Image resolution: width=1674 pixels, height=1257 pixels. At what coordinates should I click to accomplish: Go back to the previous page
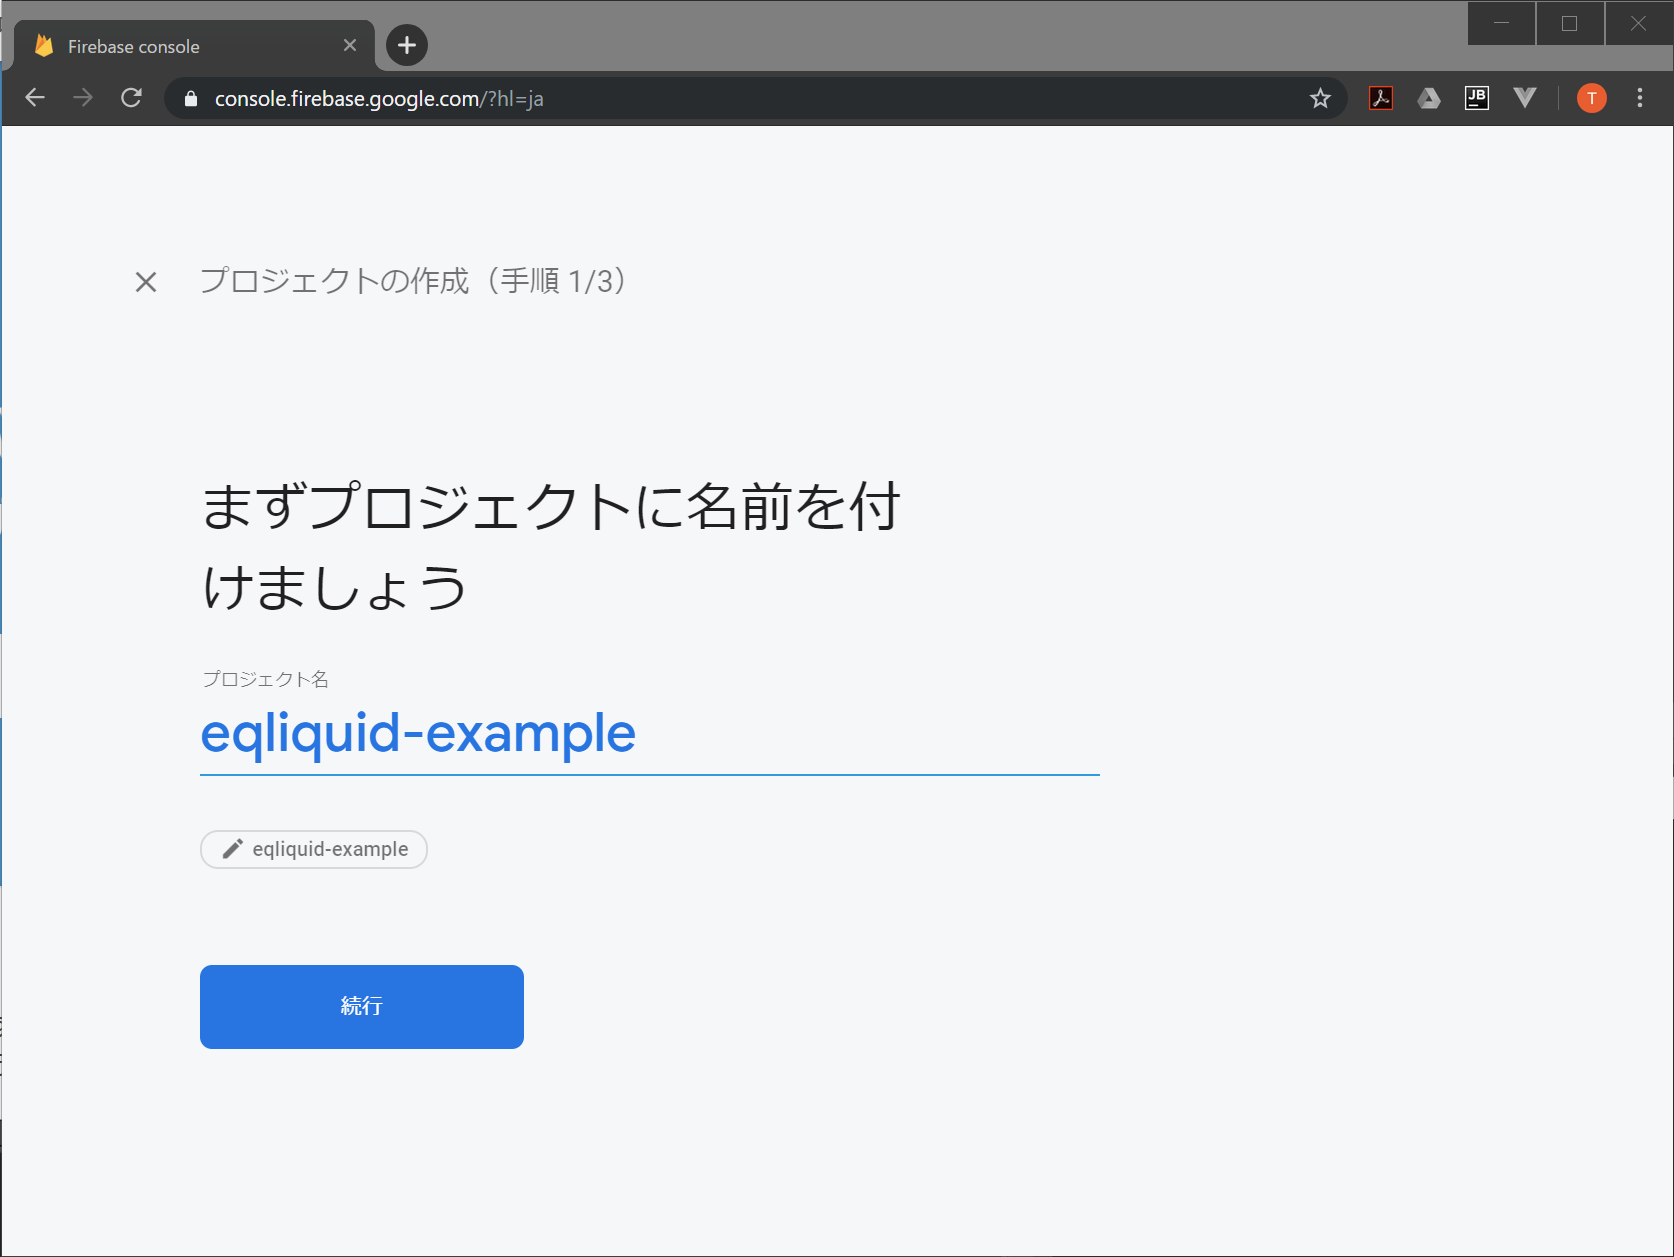point(35,98)
